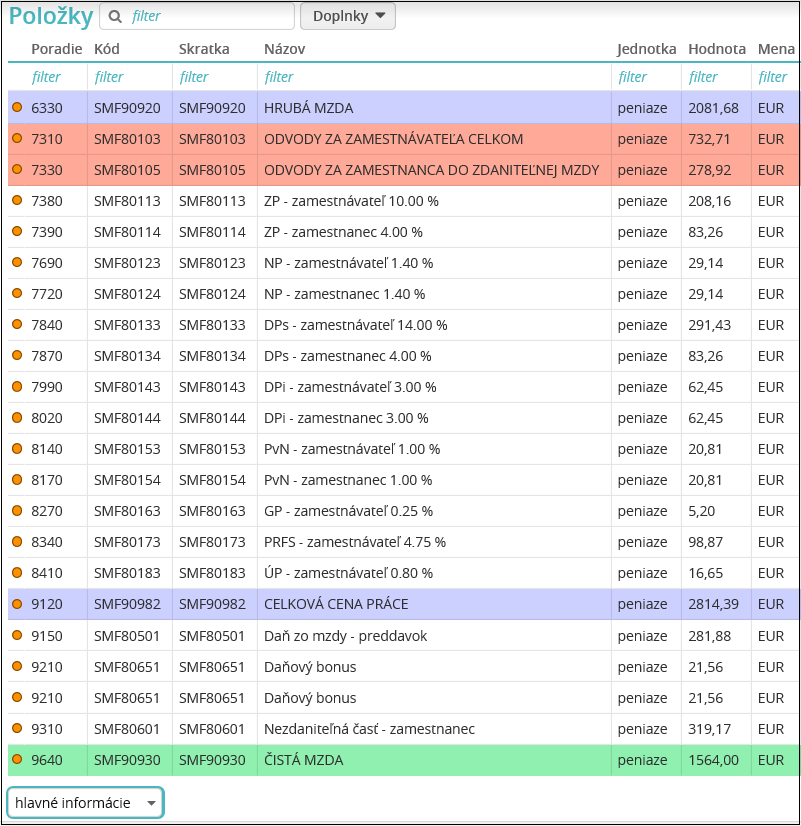
Task: Sort by the Poradie column header
Action: click(x=56, y=49)
